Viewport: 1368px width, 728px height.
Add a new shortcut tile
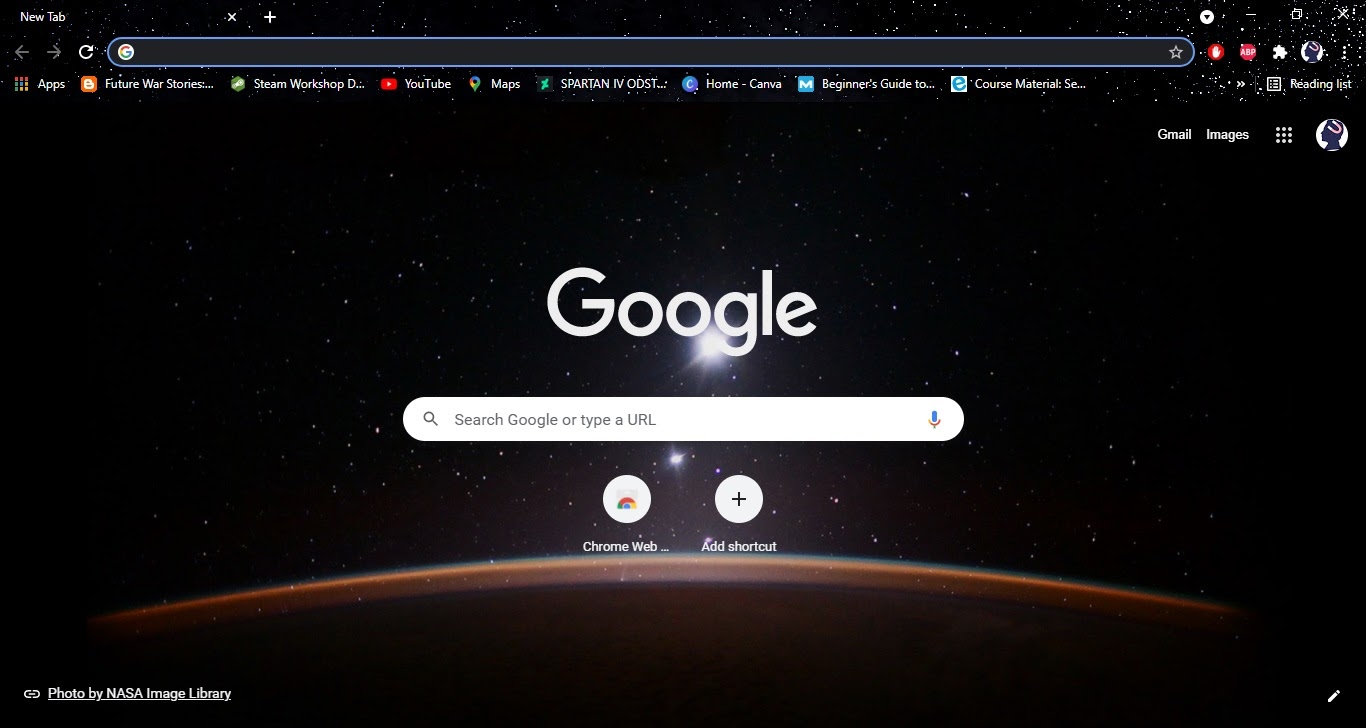[739, 499]
